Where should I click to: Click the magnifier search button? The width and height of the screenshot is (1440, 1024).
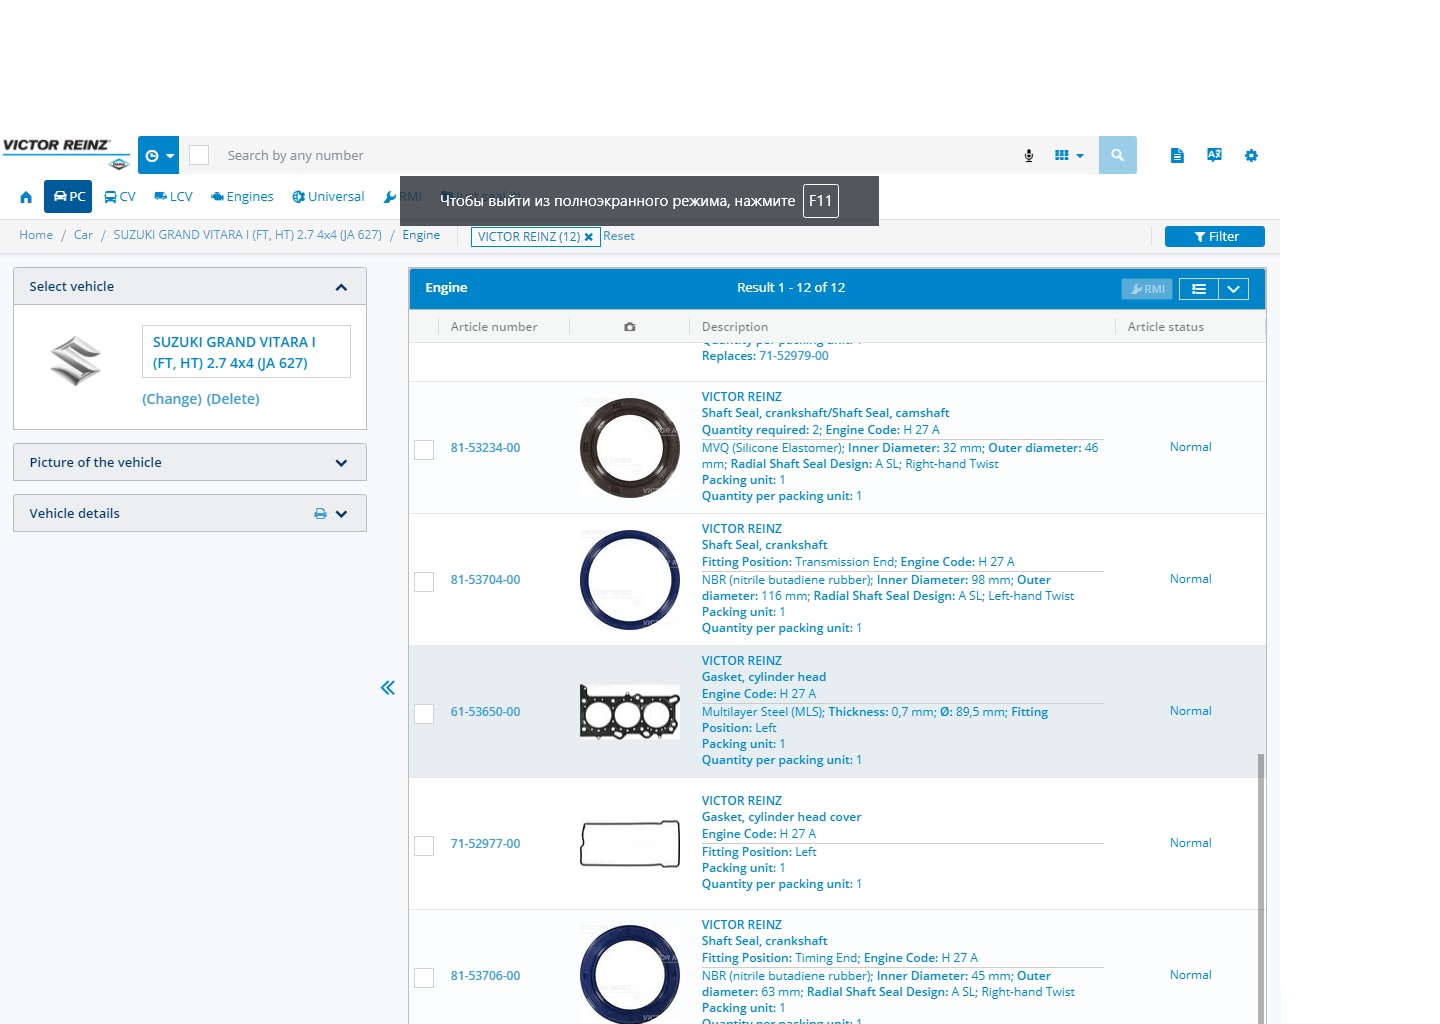(1117, 155)
